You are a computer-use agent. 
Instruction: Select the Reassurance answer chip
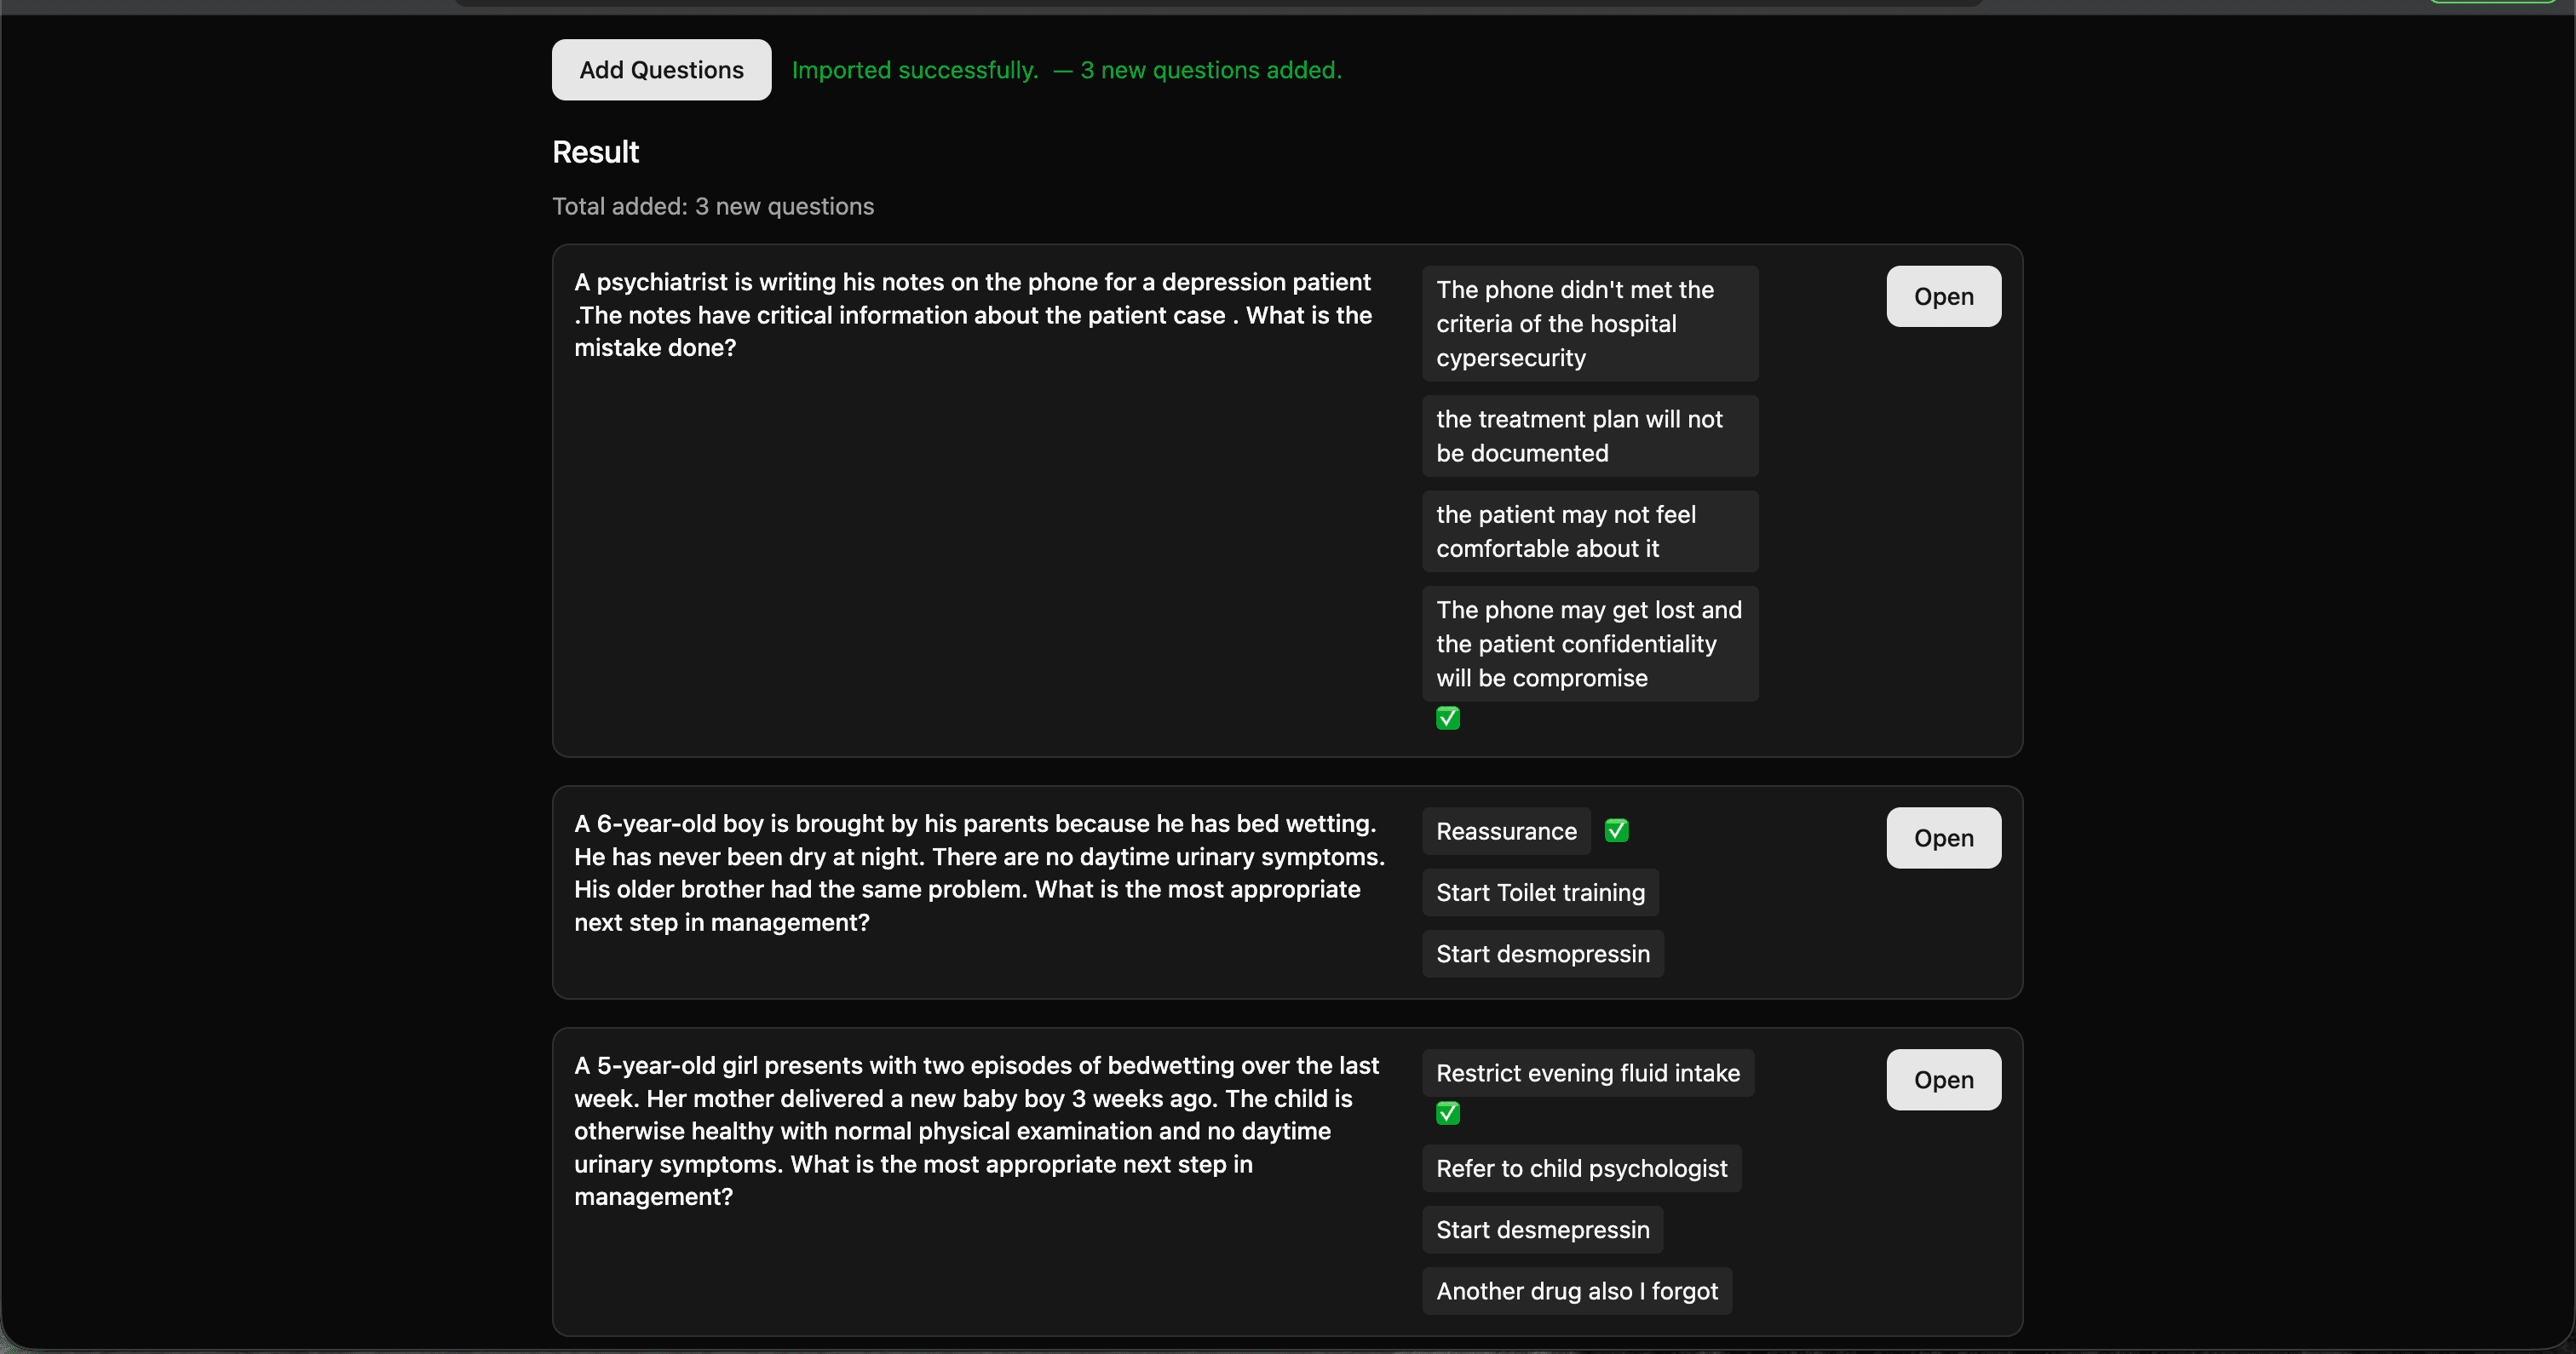click(x=1505, y=831)
